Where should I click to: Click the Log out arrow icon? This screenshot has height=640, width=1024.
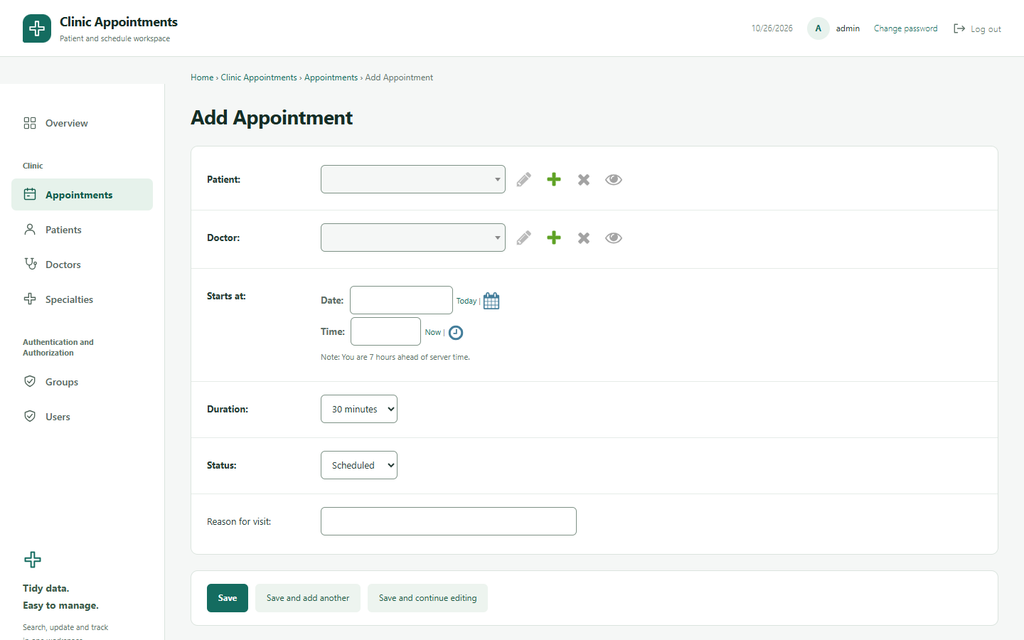[959, 29]
